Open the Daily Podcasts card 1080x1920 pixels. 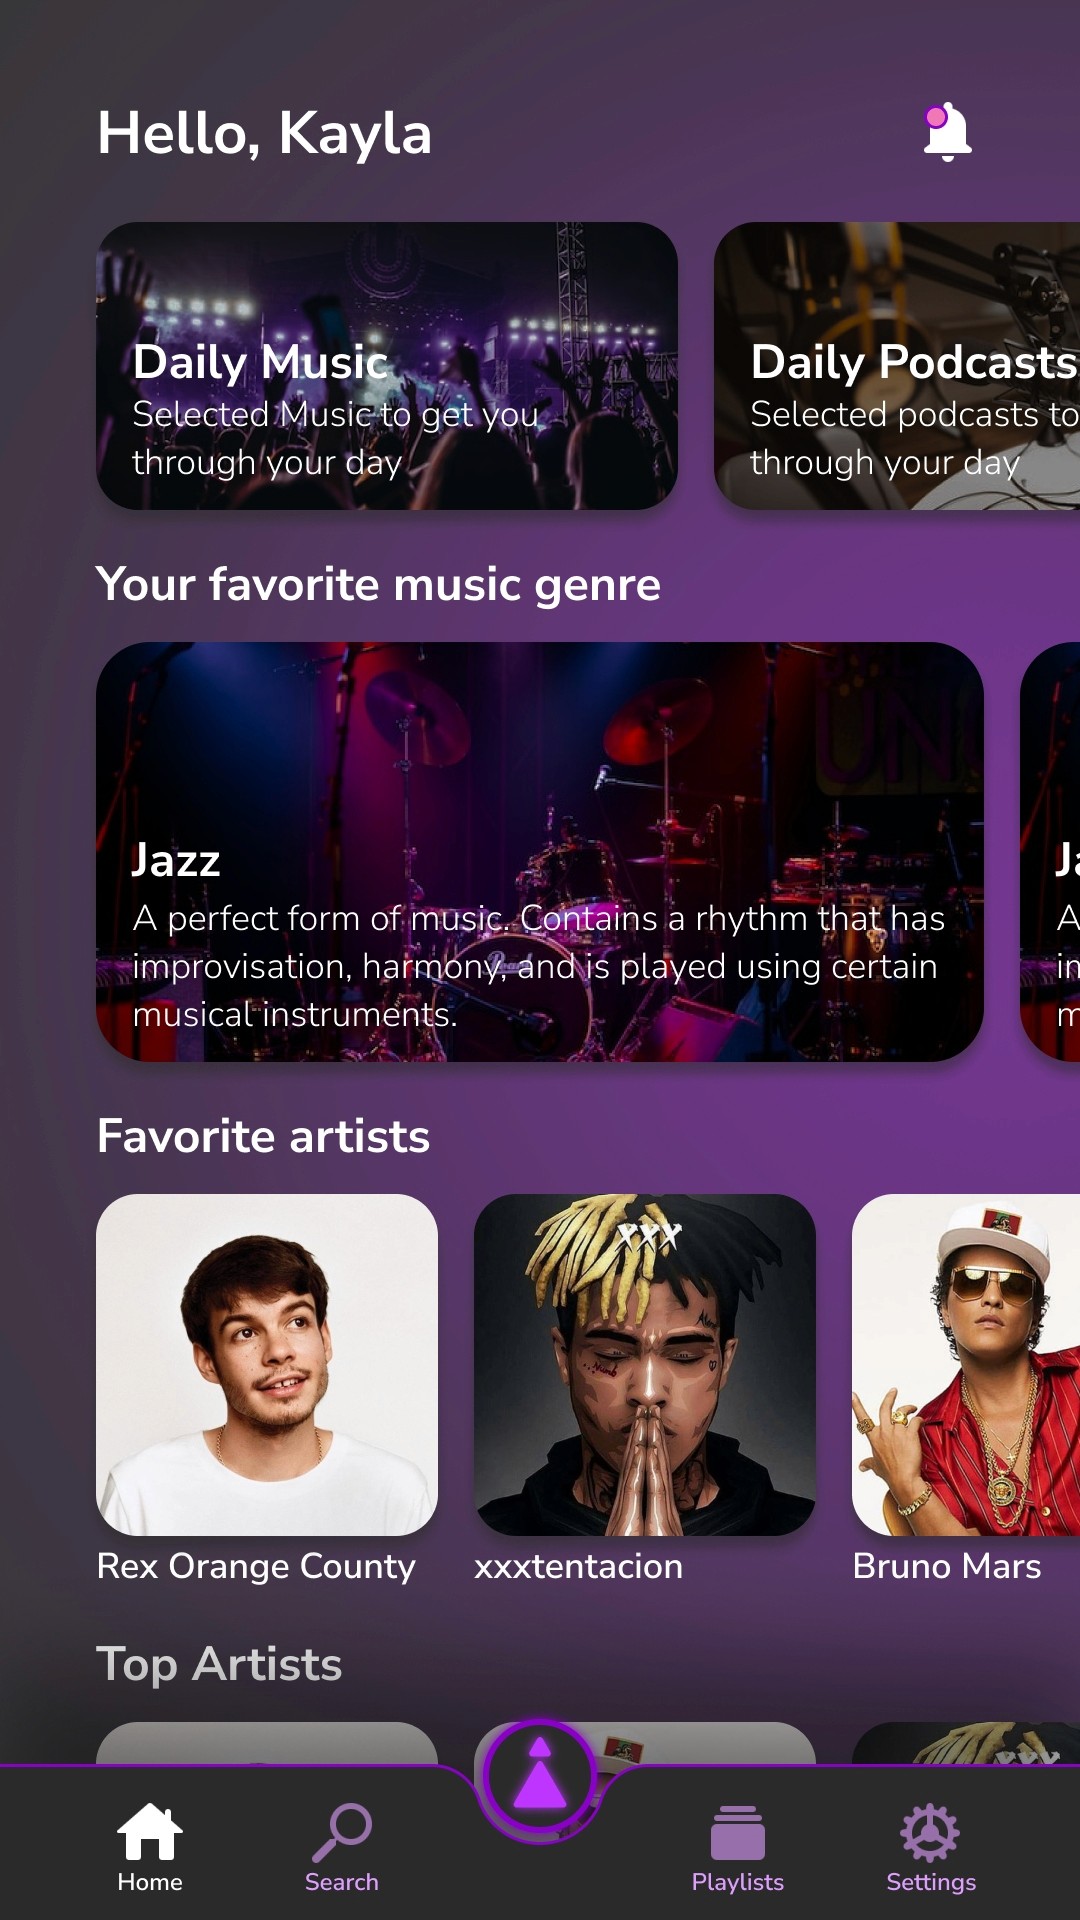click(897, 366)
